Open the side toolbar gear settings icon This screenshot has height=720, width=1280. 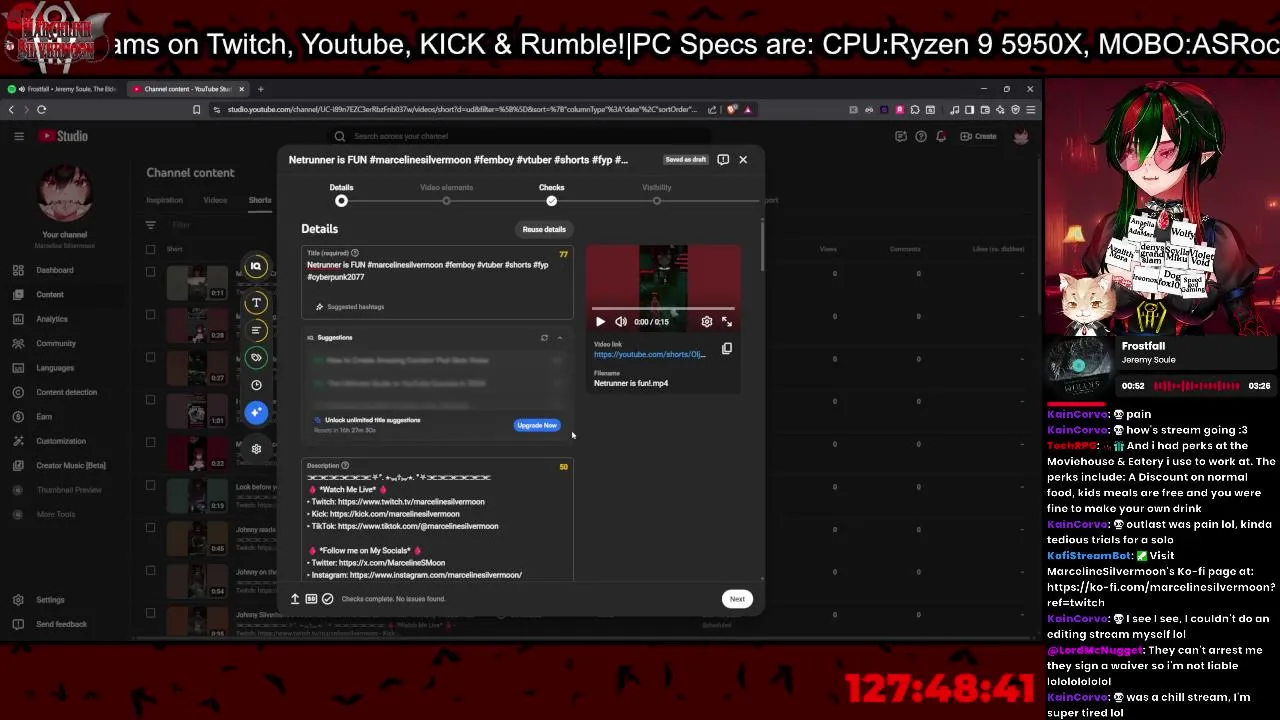[x=256, y=449]
